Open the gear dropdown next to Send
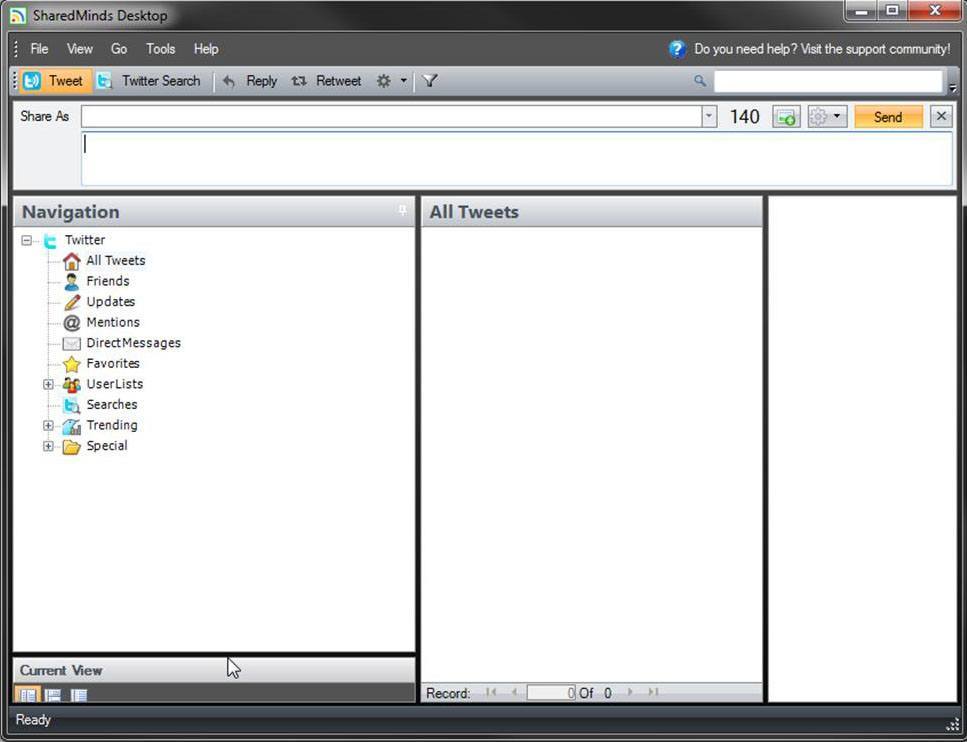967x742 pixels. (x=836, y=117)
